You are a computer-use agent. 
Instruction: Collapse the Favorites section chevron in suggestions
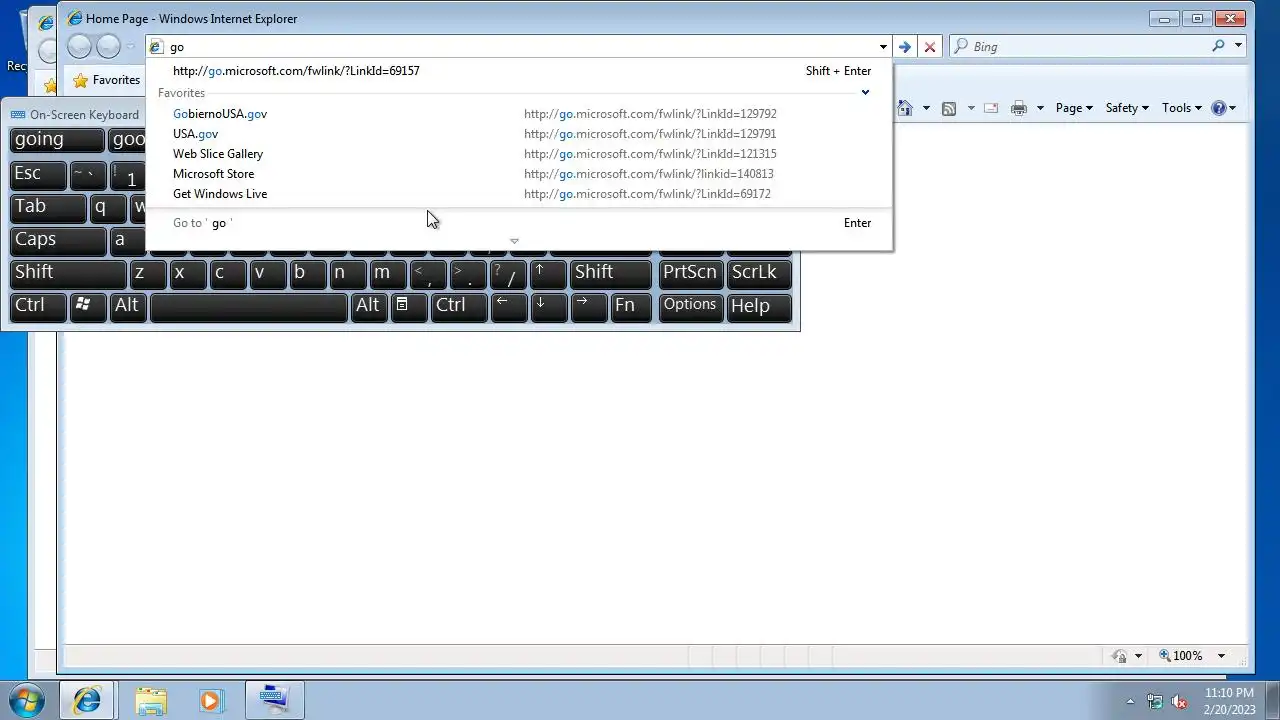(x=866, y=92)
